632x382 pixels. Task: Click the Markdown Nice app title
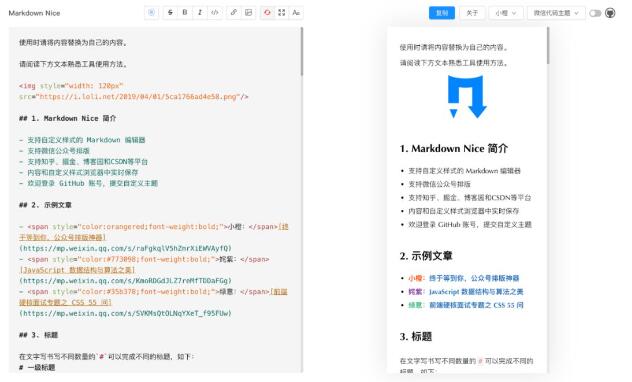coord(34,13)
